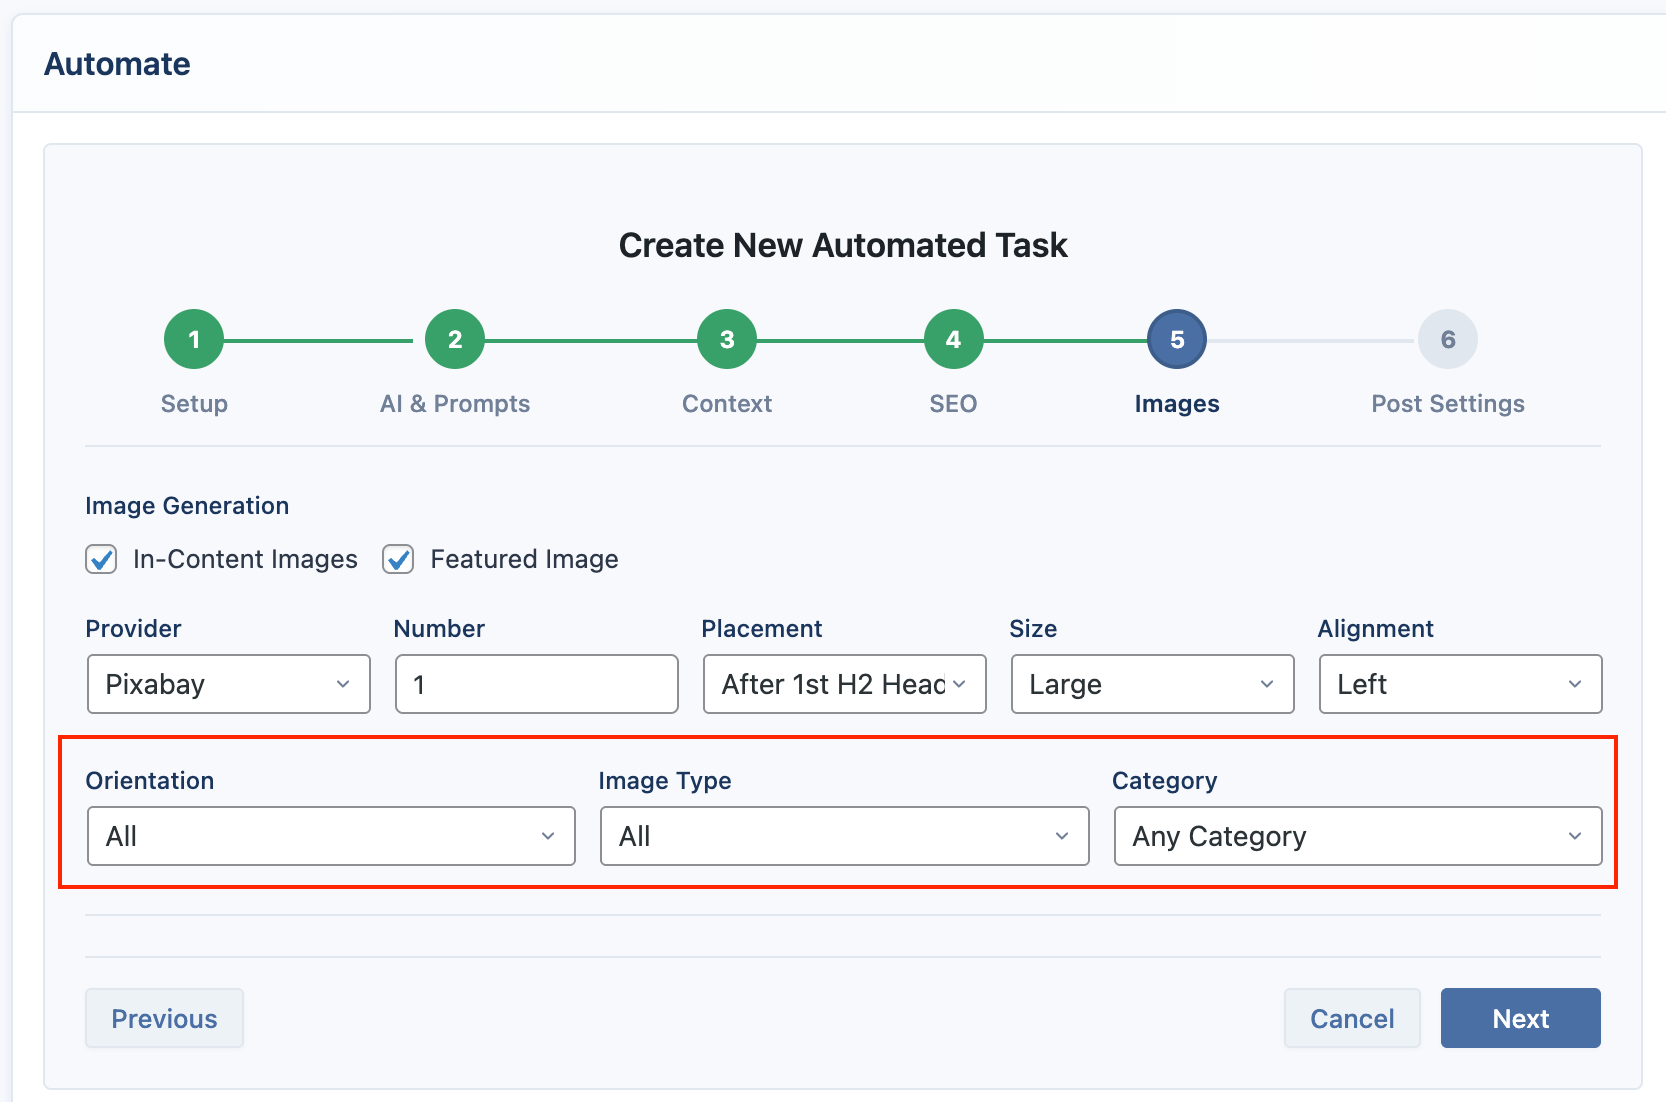Click the Create New Automated Task heading
This screenshot has height=1102, width=1666.
[x=843, y=245]
